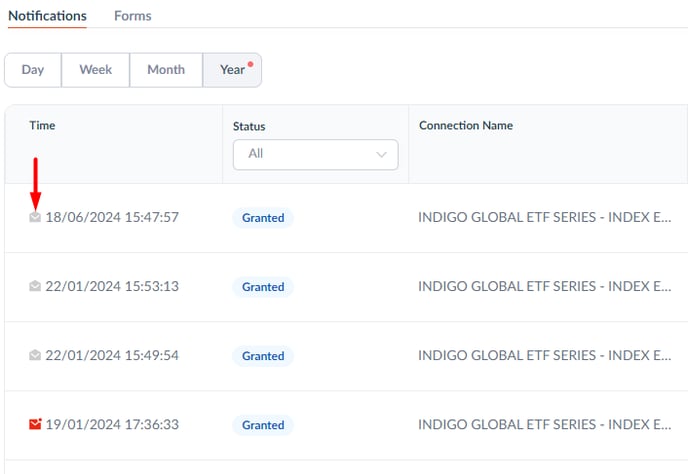Open the Status All dropdown
688x474 pixels.
click(x=315, y=154)
